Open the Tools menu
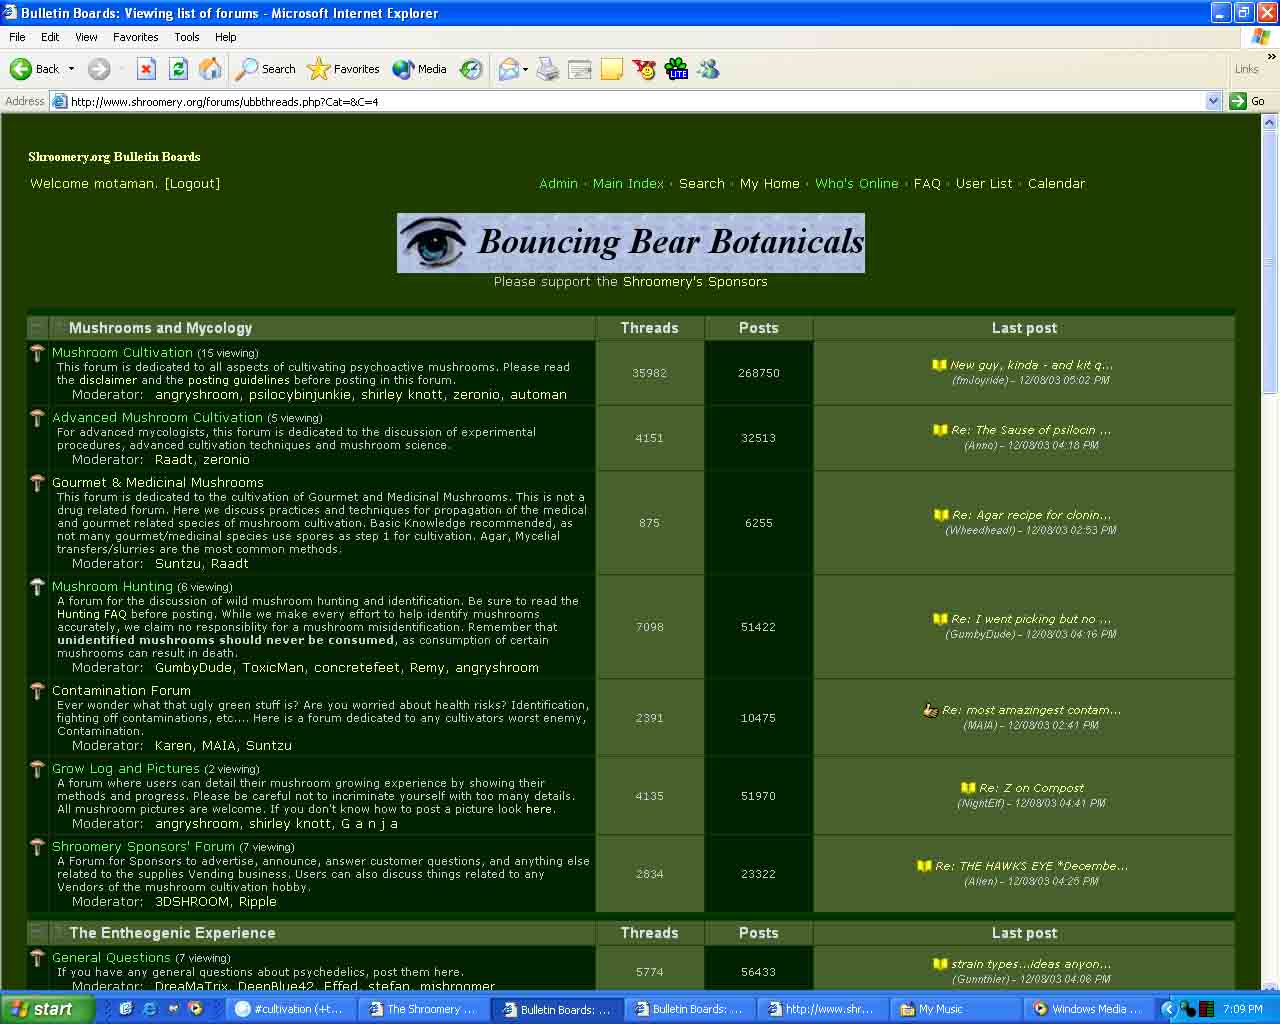 point(187,37)
